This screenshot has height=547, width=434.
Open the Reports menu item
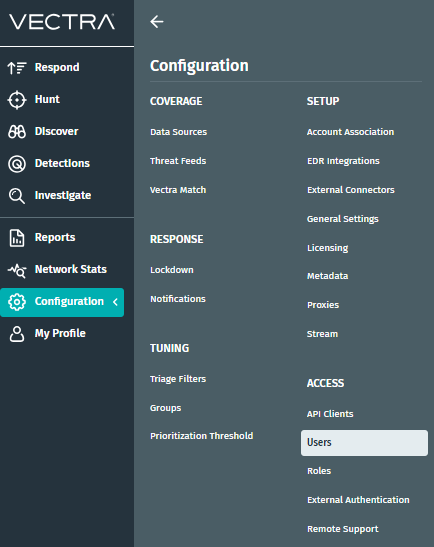pos(55,238)
